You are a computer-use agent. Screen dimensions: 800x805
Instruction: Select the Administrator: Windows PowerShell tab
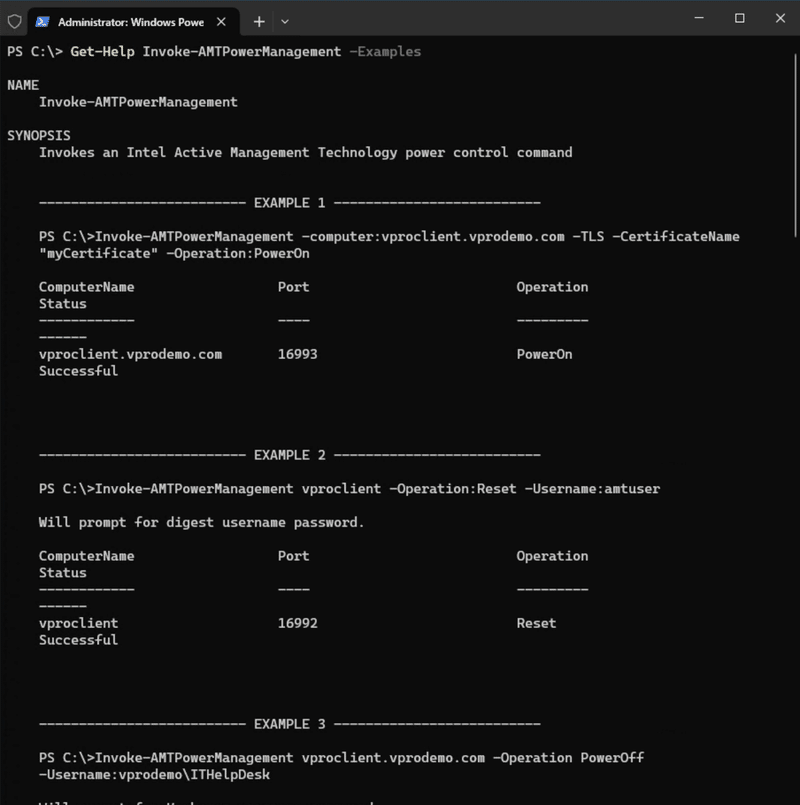(134, 22)
